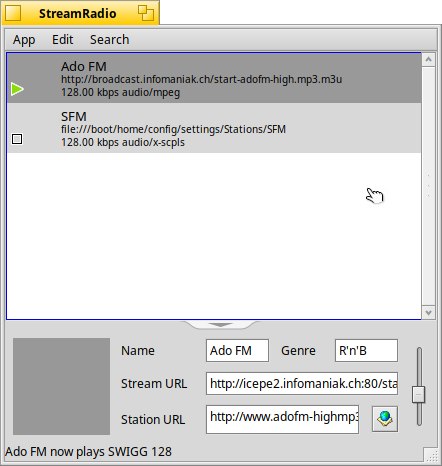The height and width of the screenshot is (466, 442).
Task: Open the Edit menu
Action: pyautogui.click(x=62, y=40)
